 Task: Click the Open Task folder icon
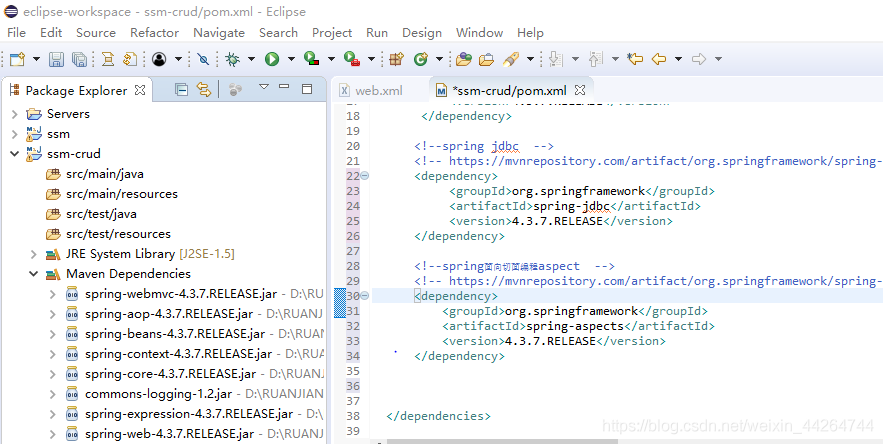click(486, 59)
